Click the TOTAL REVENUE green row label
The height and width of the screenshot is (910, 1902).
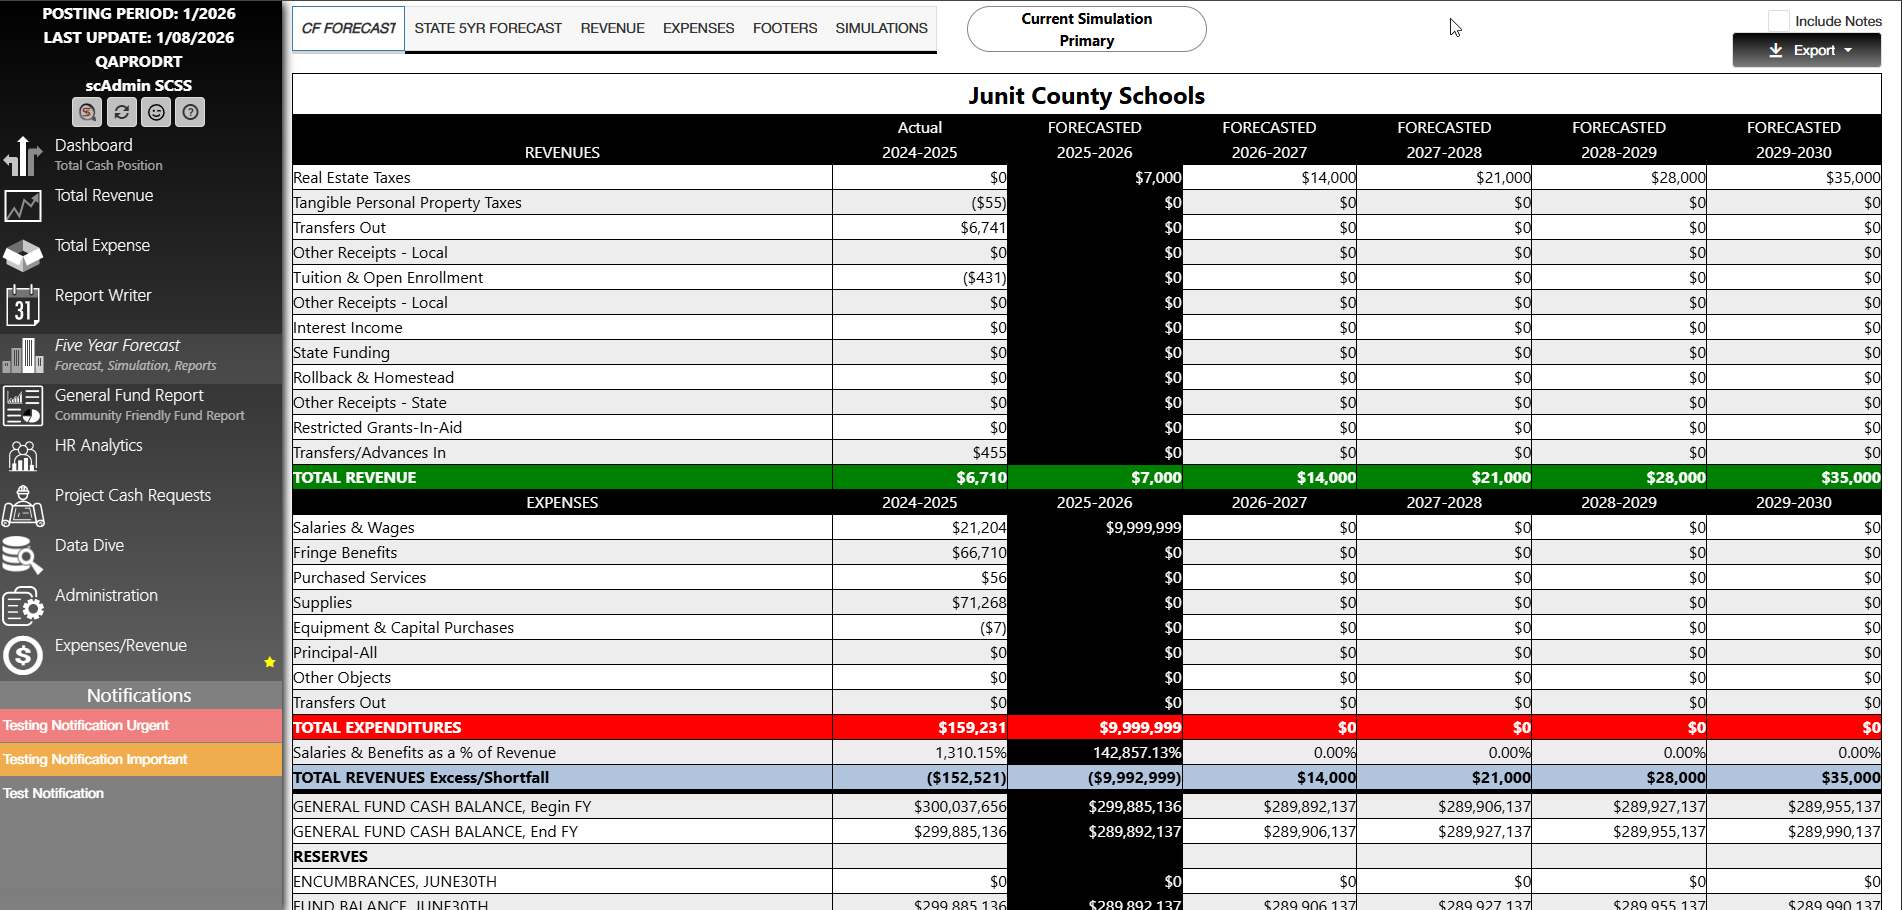(x=354, y=478)
